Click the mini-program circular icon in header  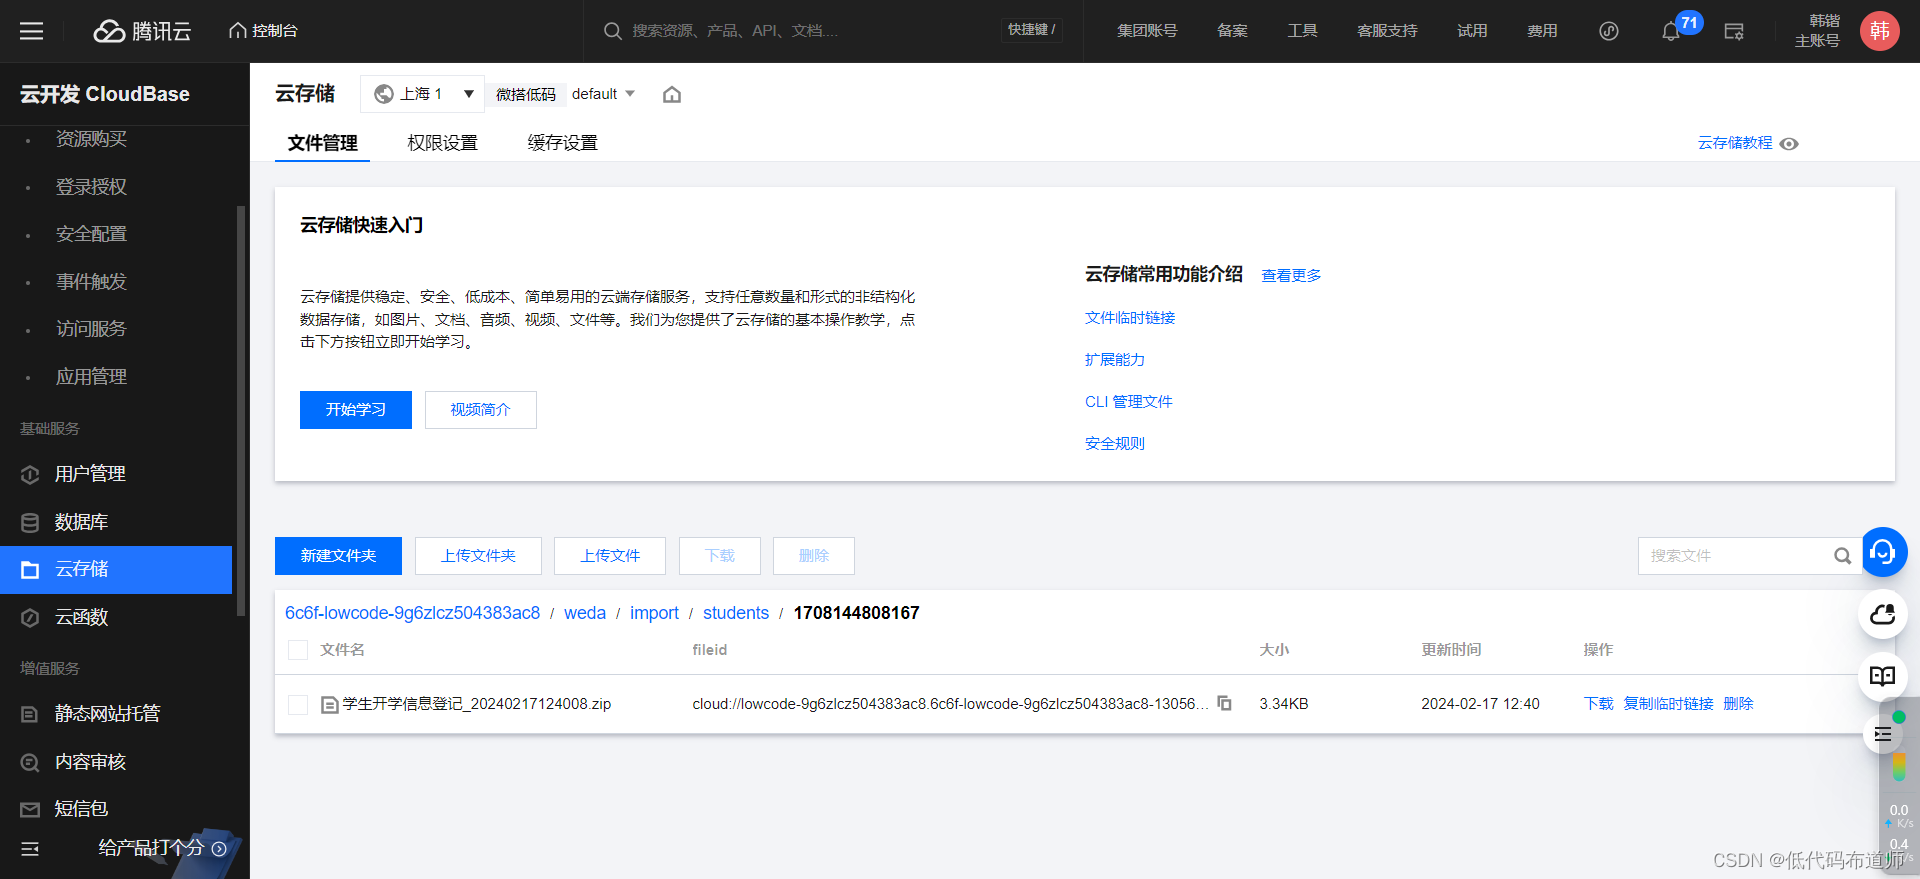(x=1609, y=31)
